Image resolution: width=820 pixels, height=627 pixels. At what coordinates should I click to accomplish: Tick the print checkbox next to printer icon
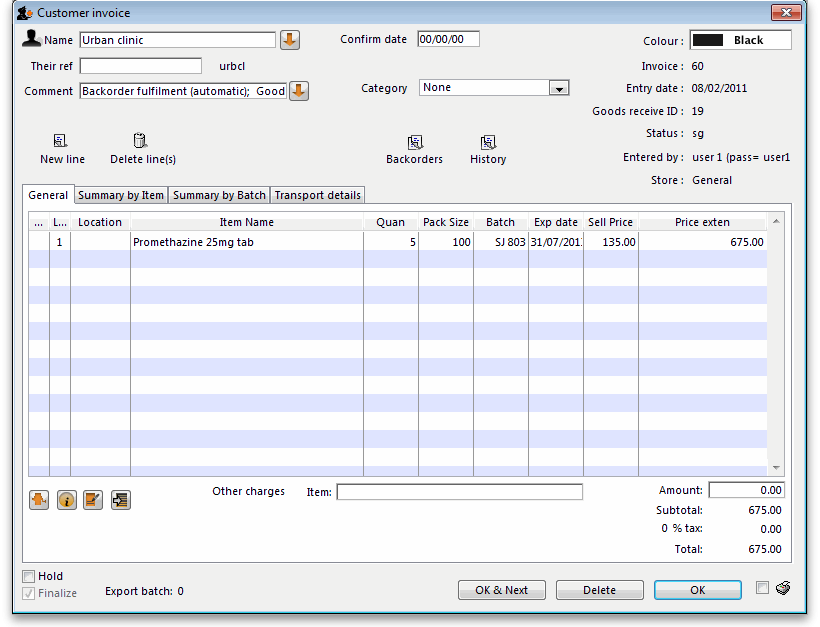coord(762,588)
